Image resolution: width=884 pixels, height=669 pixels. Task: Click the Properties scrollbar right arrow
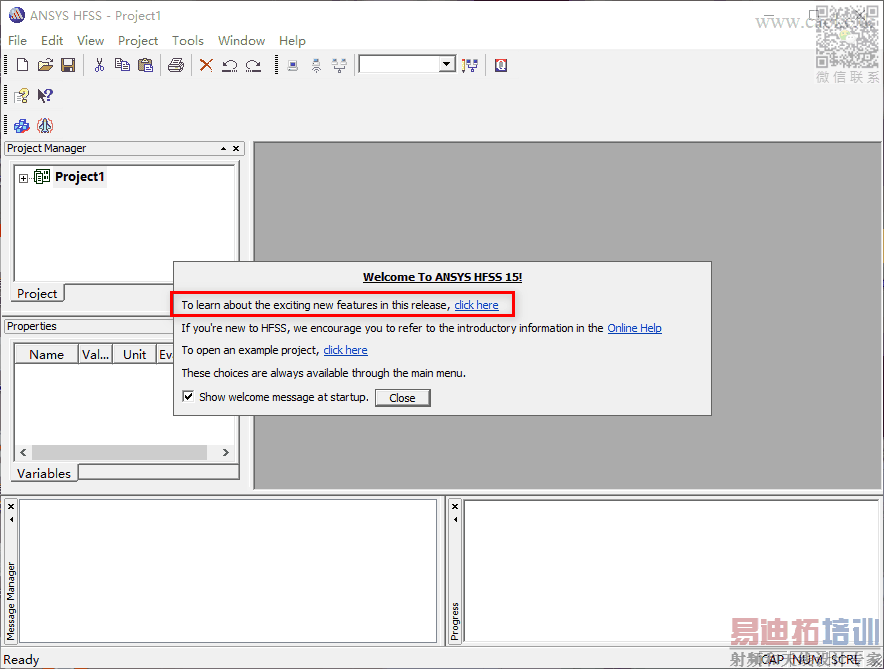click(x=226, y=452)
